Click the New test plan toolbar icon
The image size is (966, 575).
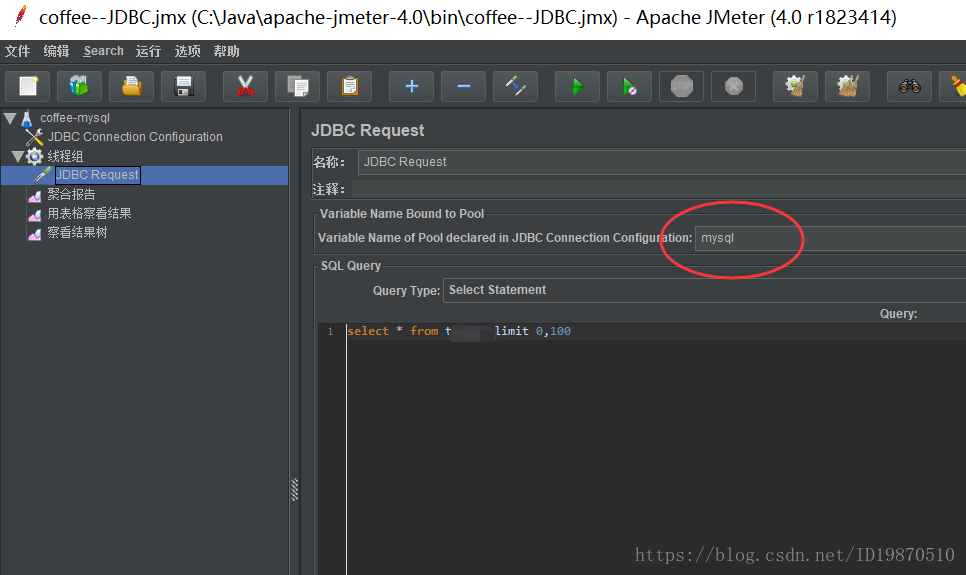tap(28, 86)
